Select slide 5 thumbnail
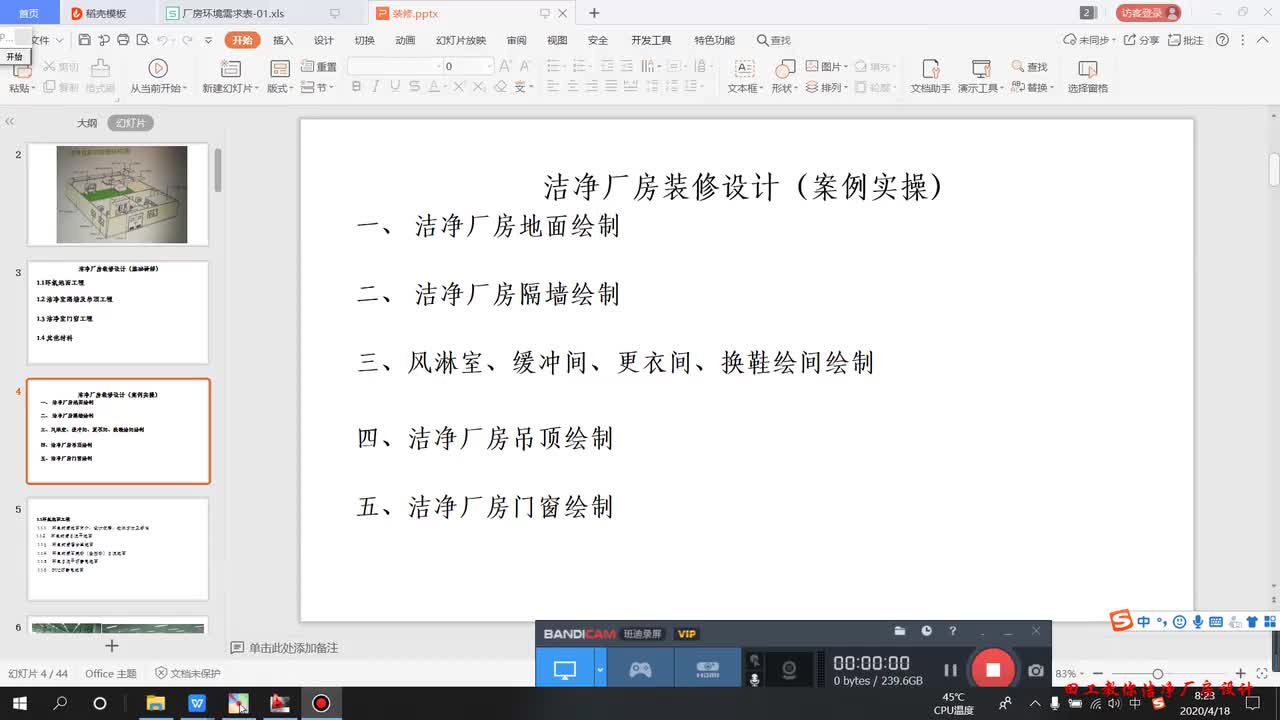1280x720 pixels. pyautogui.click(x=118, y=550)
